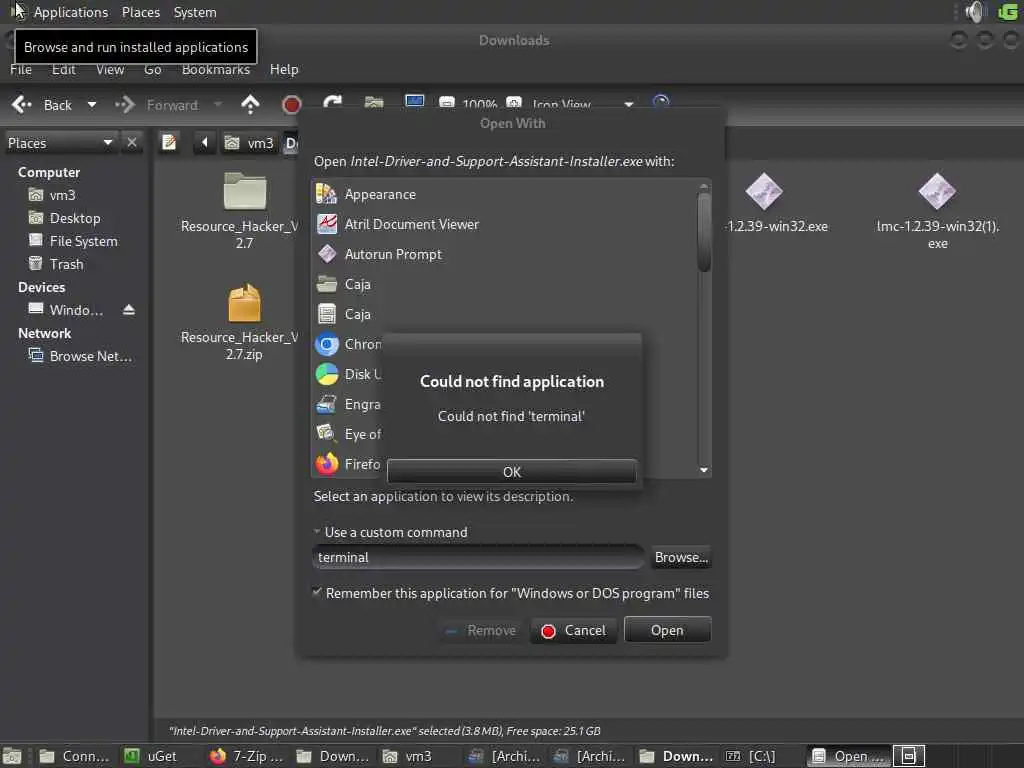The height and width of the screenshot is (768, 1024).
Task: Toggle Remember this application checkbox
Action: [317, 592]
